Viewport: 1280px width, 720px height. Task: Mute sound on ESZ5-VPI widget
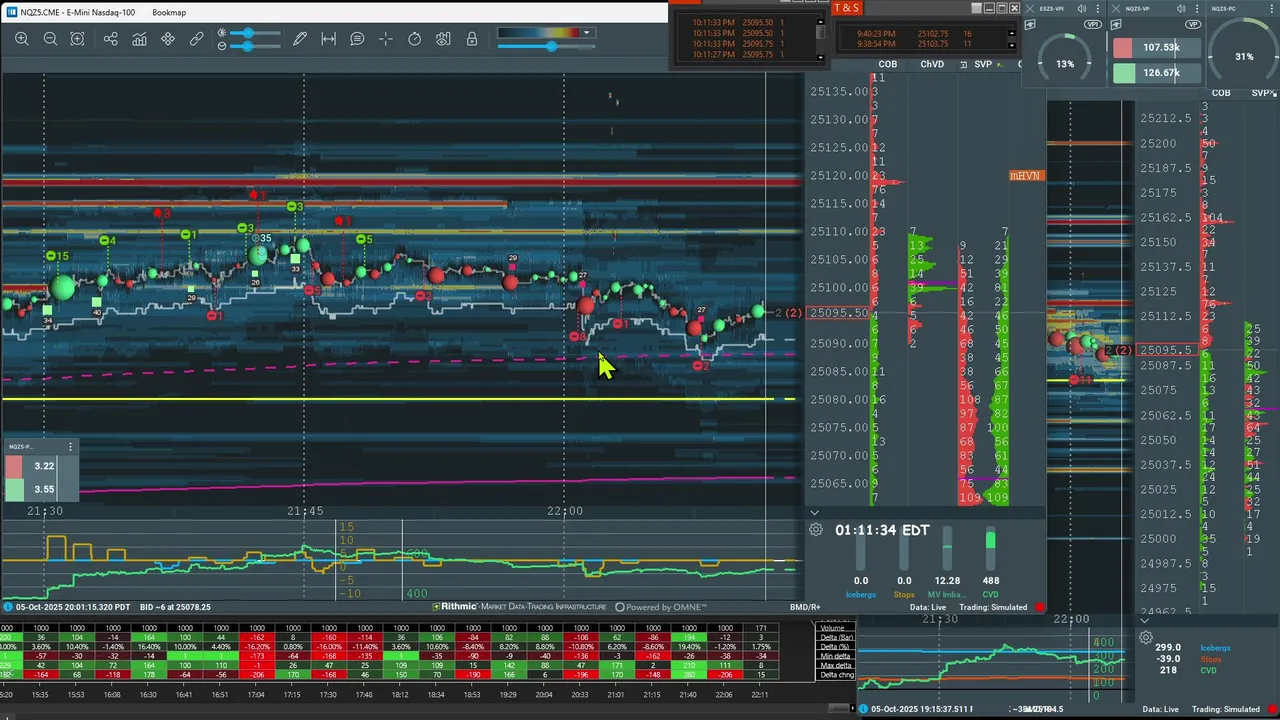pos(1082,9)
